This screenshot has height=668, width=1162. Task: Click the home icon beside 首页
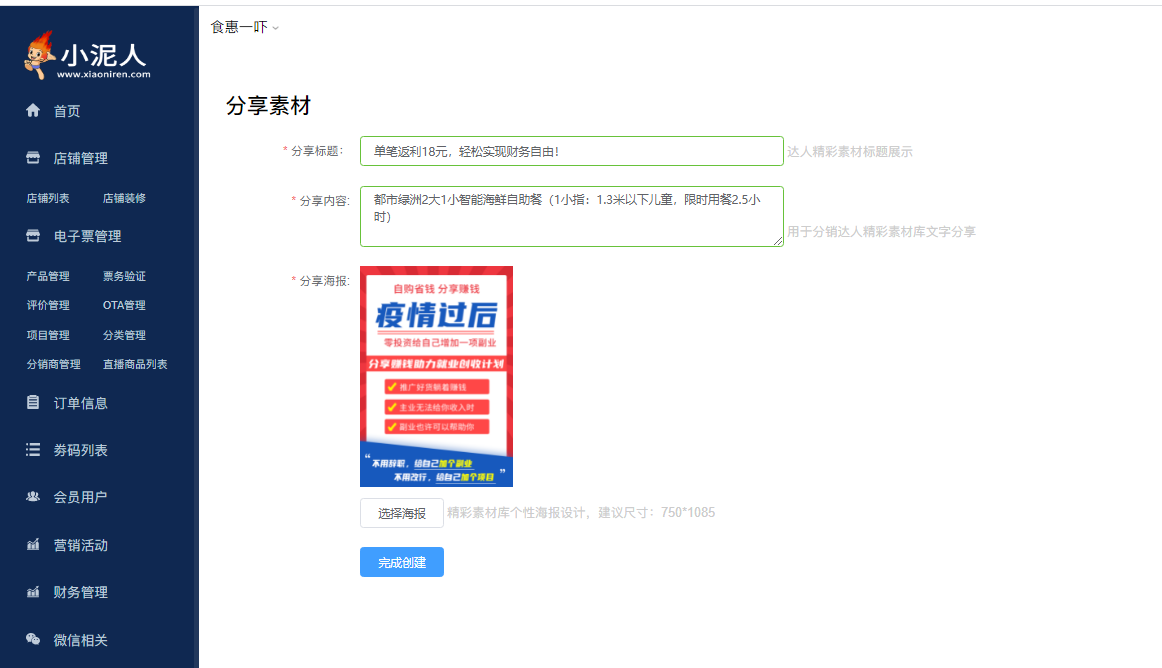33,111
